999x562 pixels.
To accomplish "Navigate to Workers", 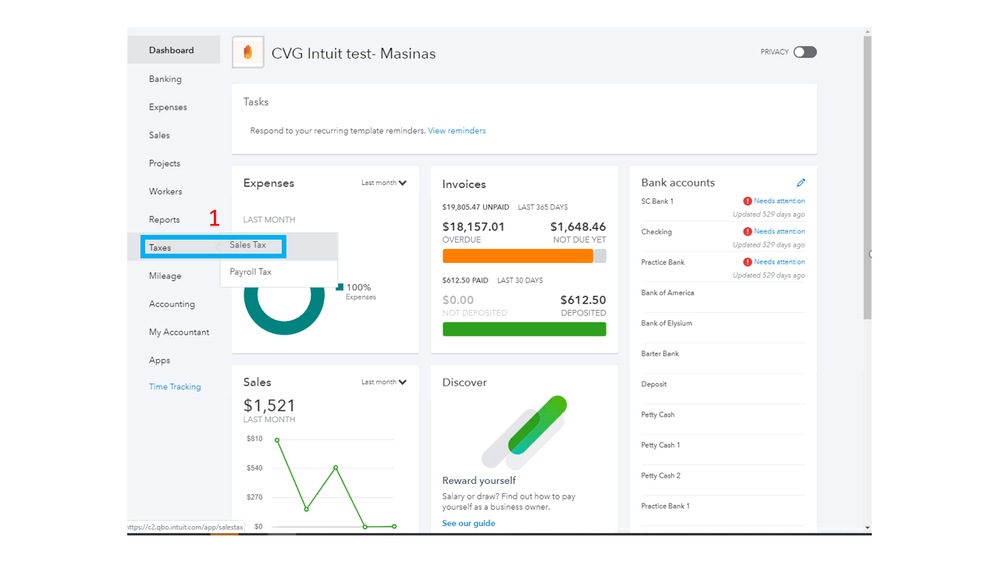I will coord(166,191).
